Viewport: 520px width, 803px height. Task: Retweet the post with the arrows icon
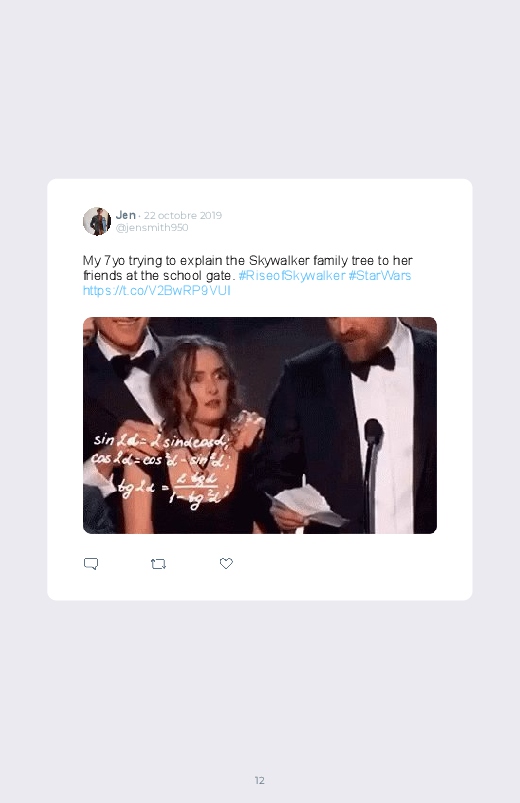(158, 564)
